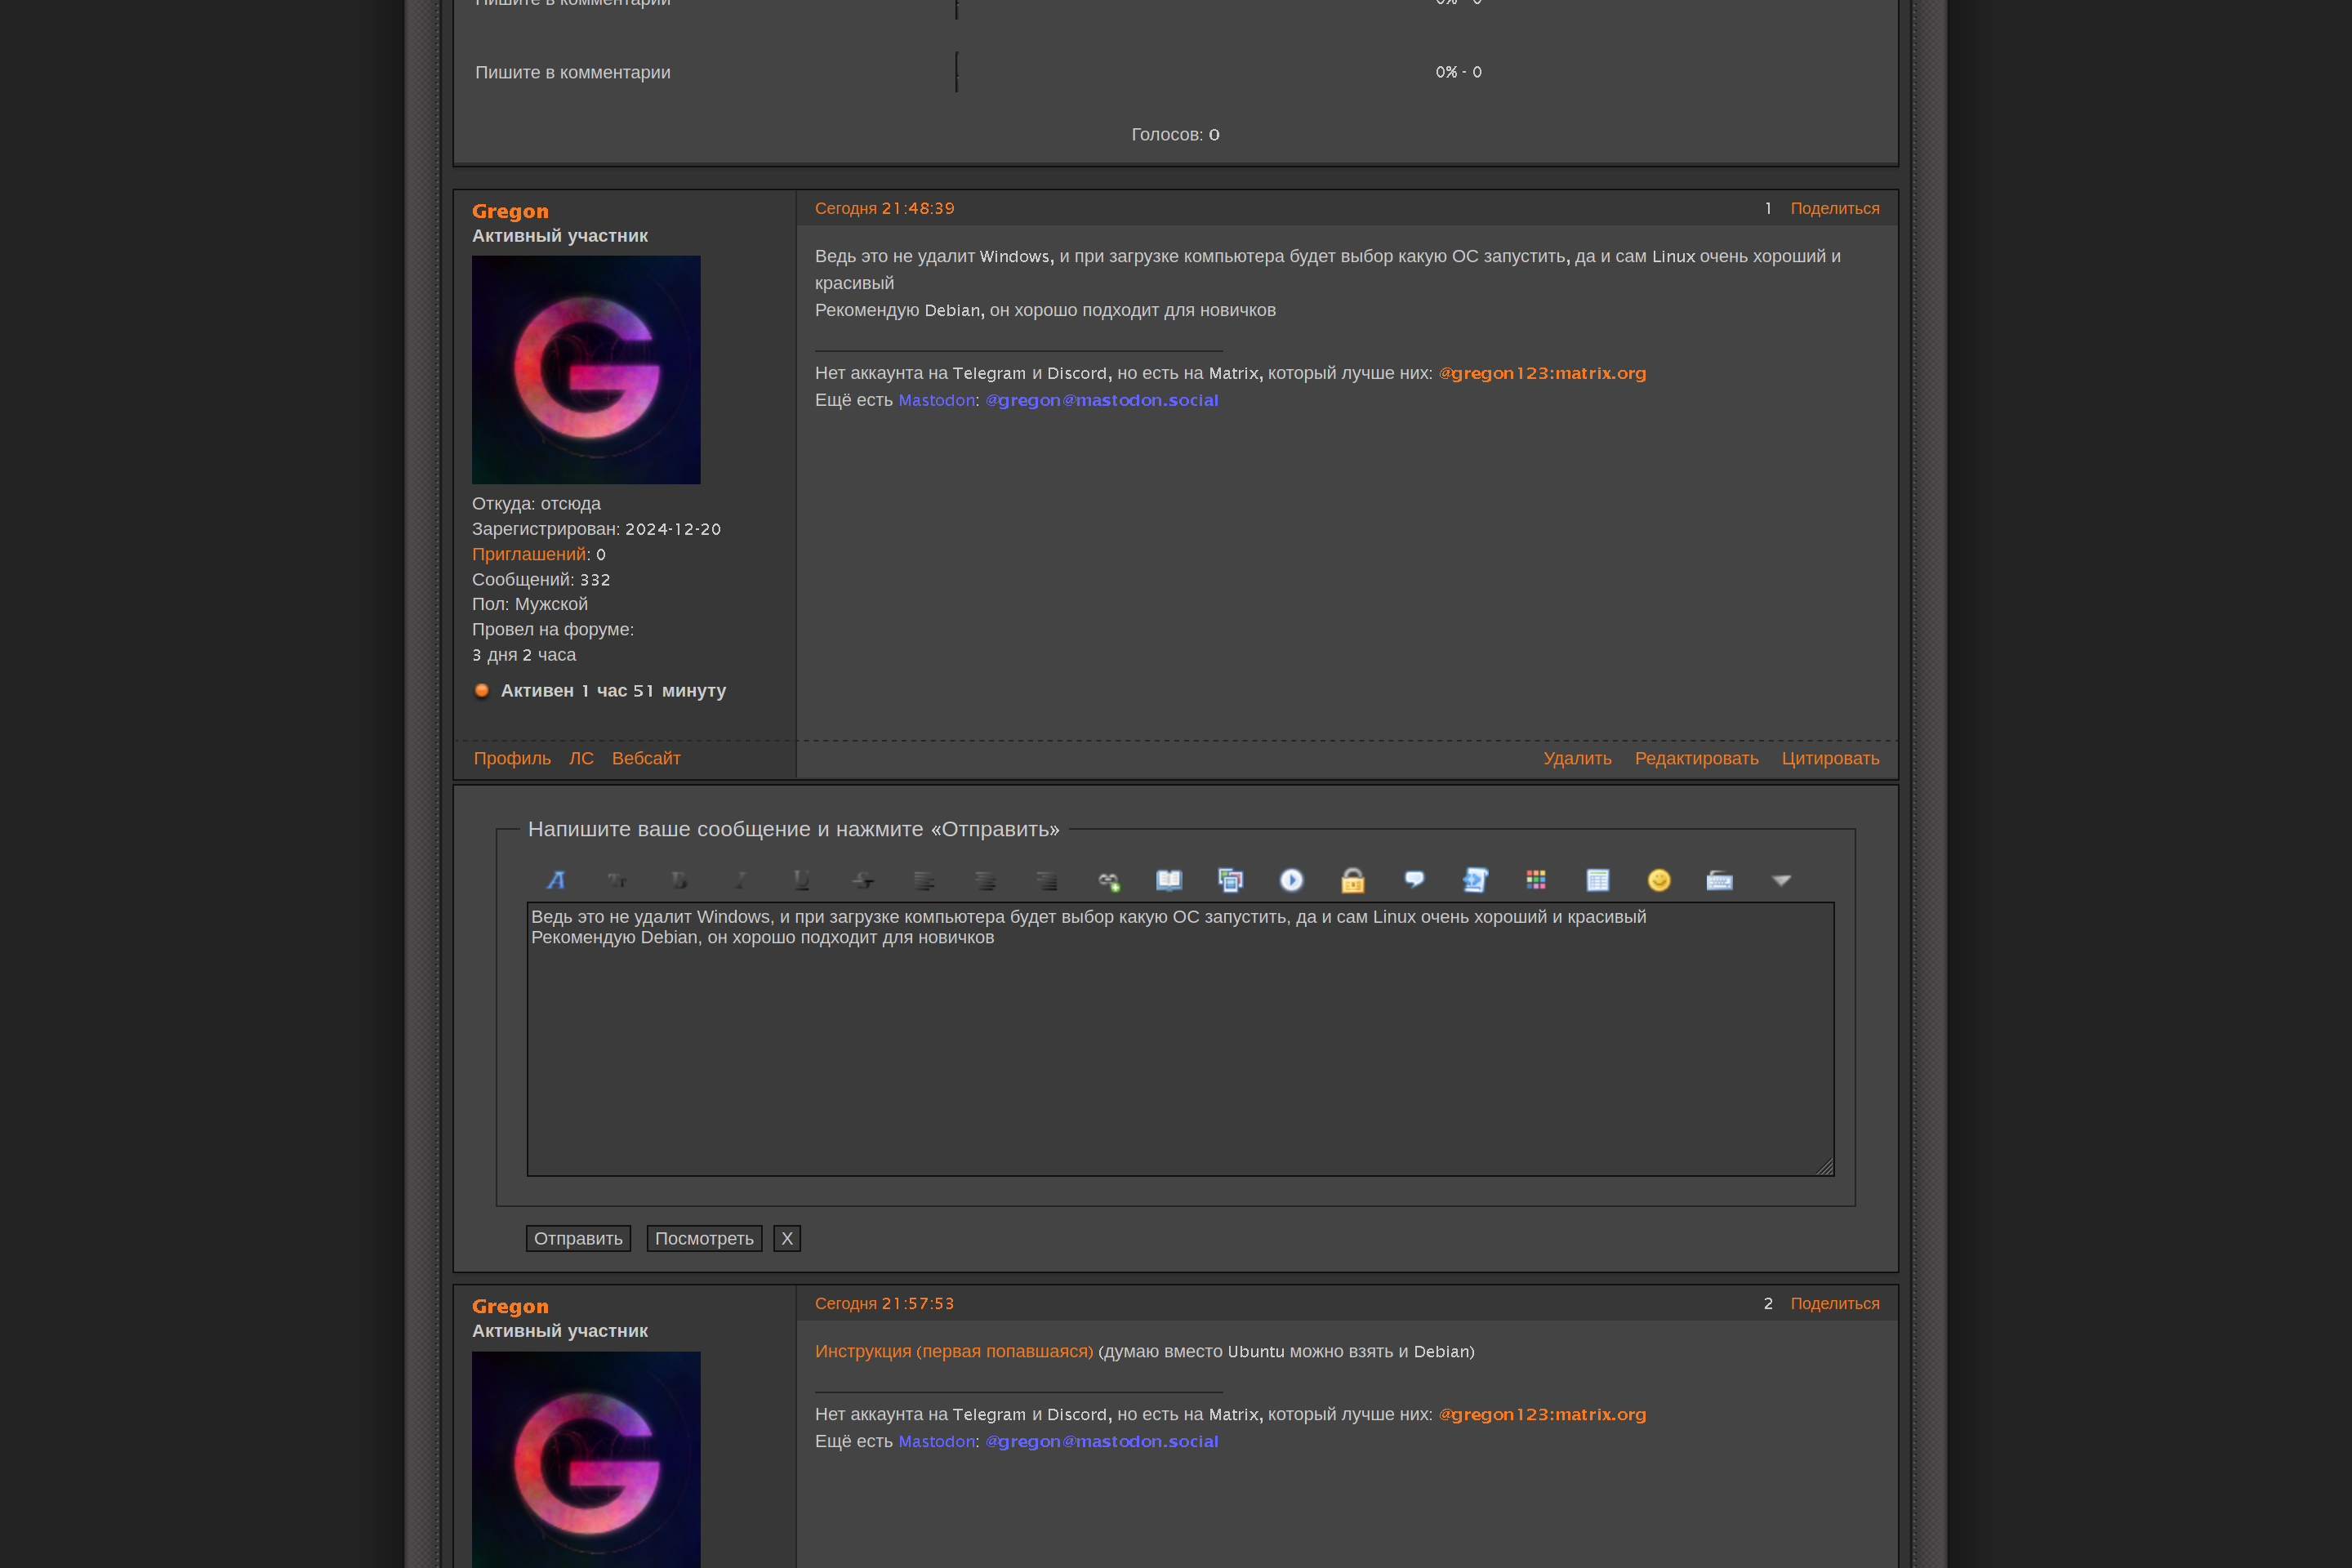Screen dimensions: 2352x1568
Task: Click the play video icon
Action: click(x=1291, y=880)
